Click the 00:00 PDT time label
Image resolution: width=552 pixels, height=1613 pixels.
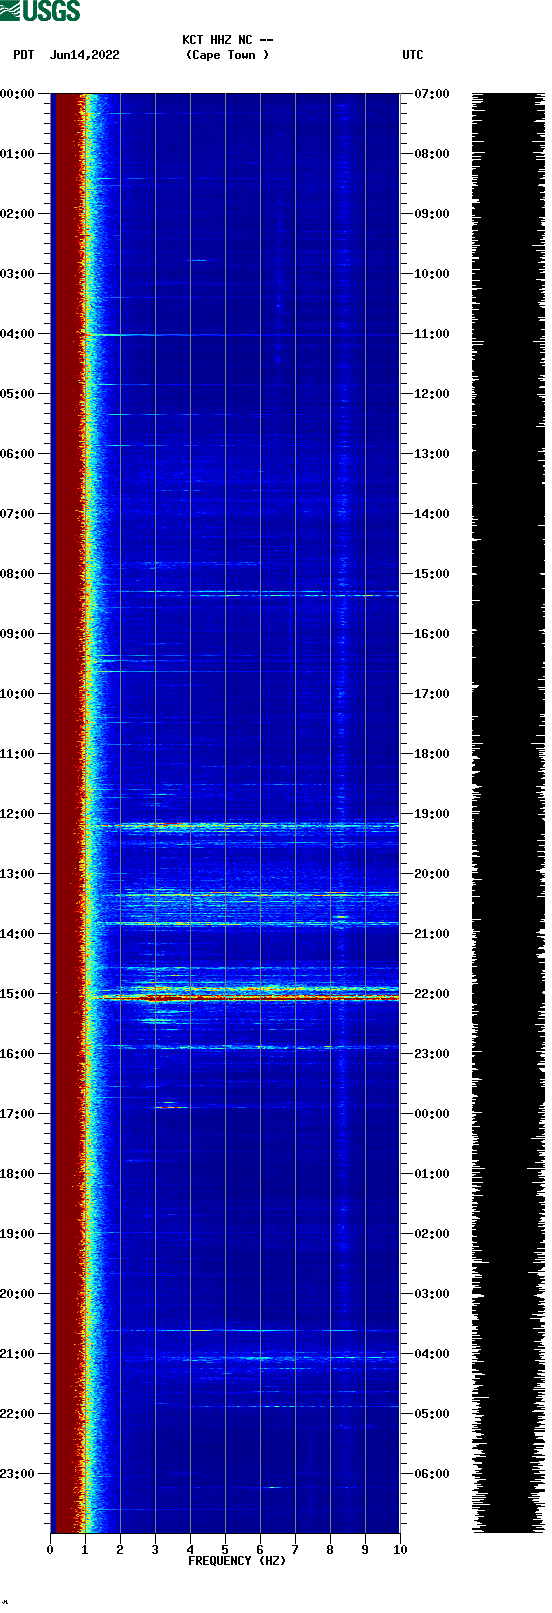coord(17,94)
